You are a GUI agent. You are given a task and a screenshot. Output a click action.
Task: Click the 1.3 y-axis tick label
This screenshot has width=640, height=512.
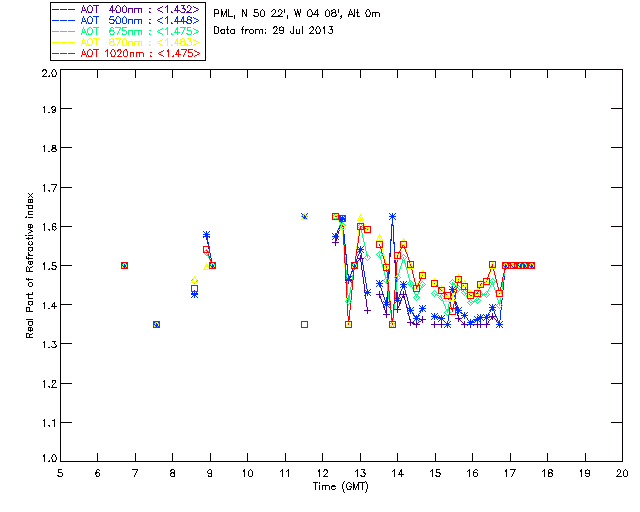pos(49,344)
